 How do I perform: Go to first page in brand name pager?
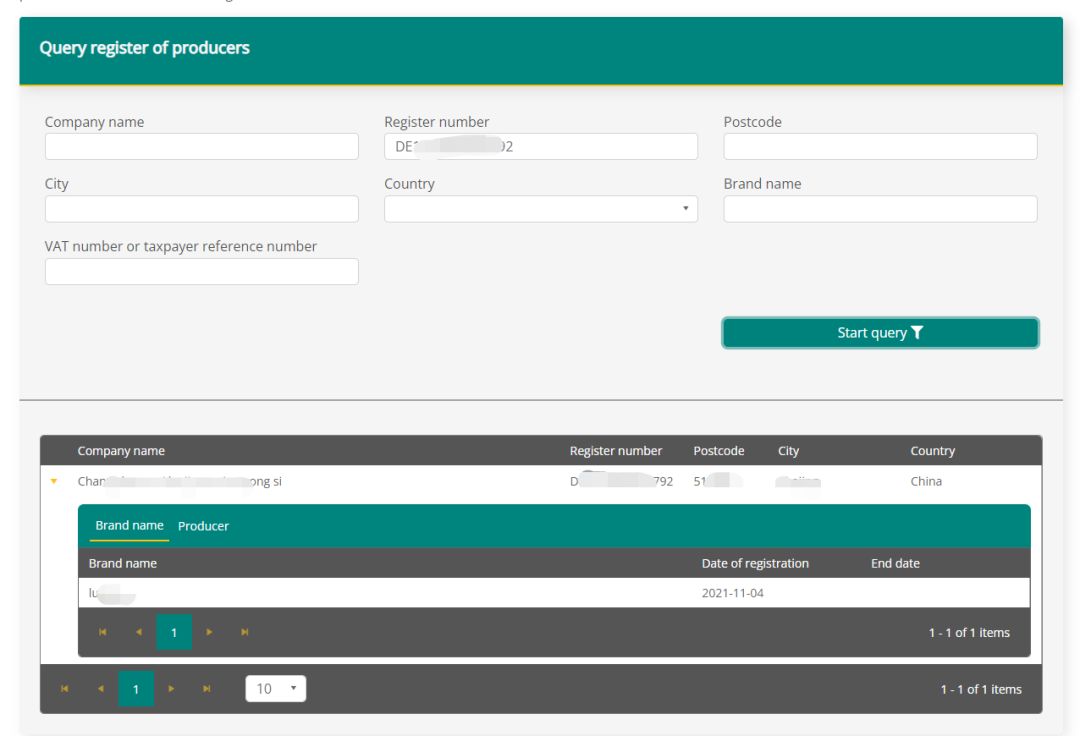[x=102, y=632]
